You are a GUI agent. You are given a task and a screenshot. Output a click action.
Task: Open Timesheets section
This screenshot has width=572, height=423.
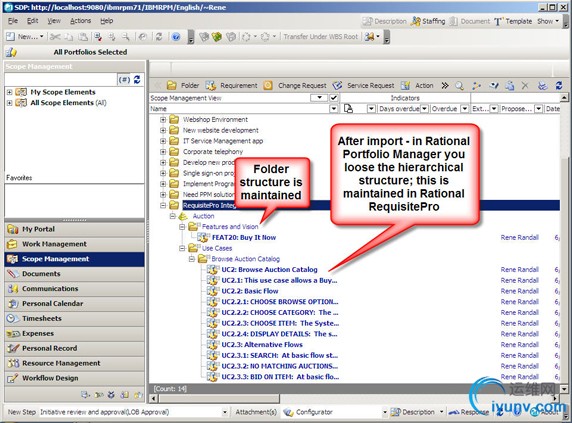point(74,319)
